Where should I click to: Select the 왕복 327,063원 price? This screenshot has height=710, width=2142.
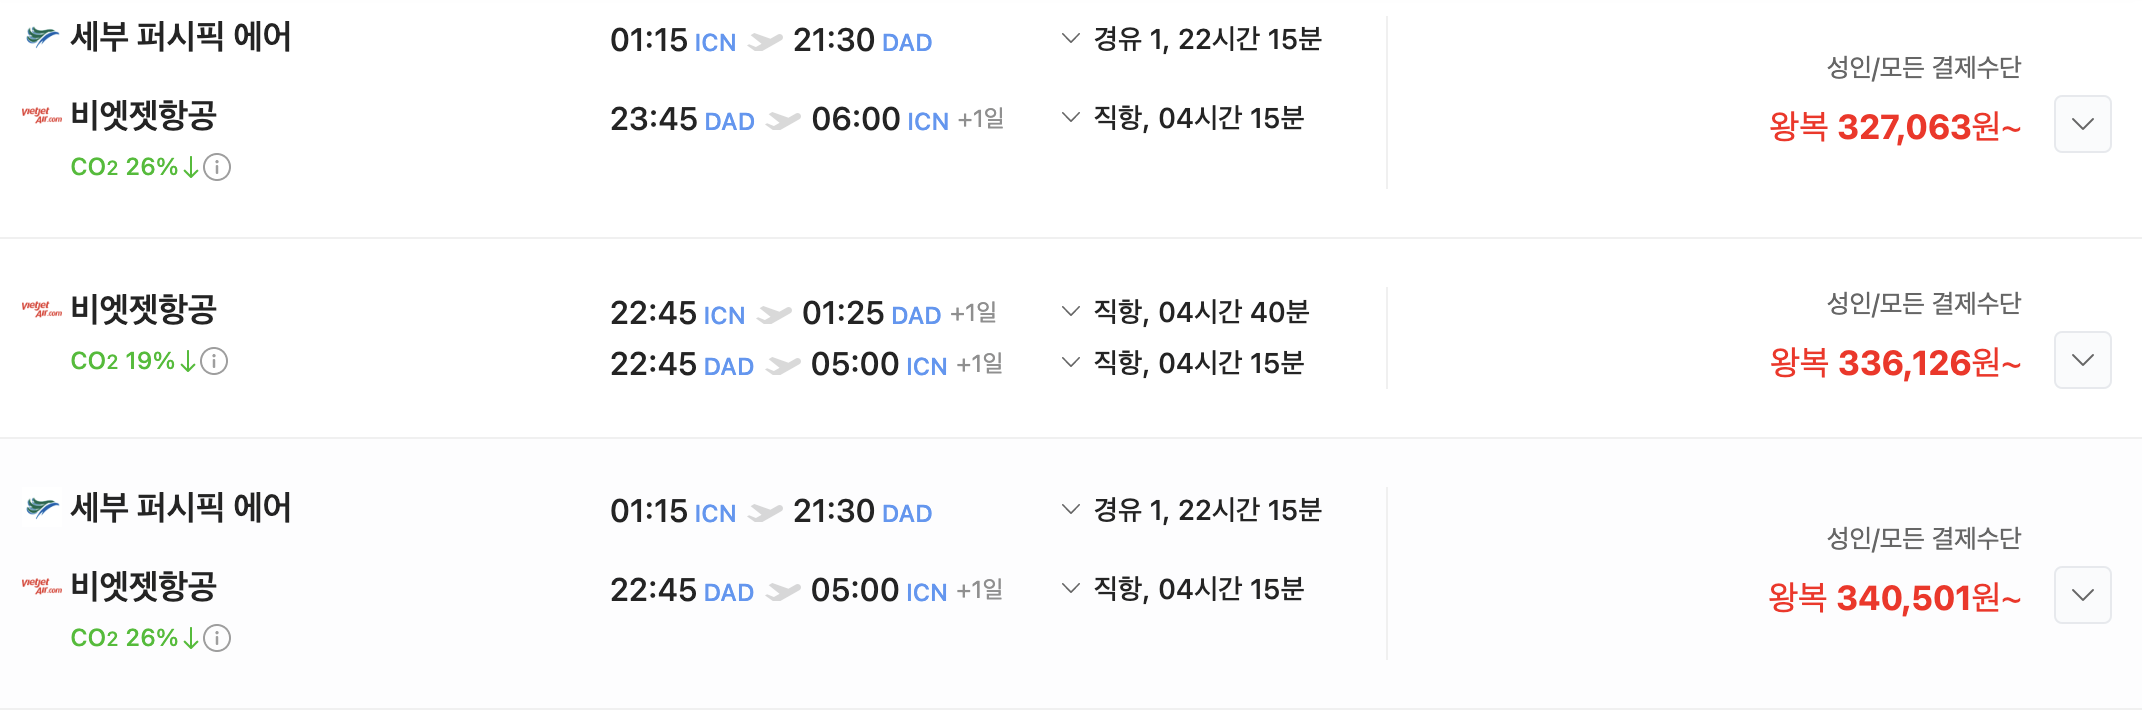1895,127
